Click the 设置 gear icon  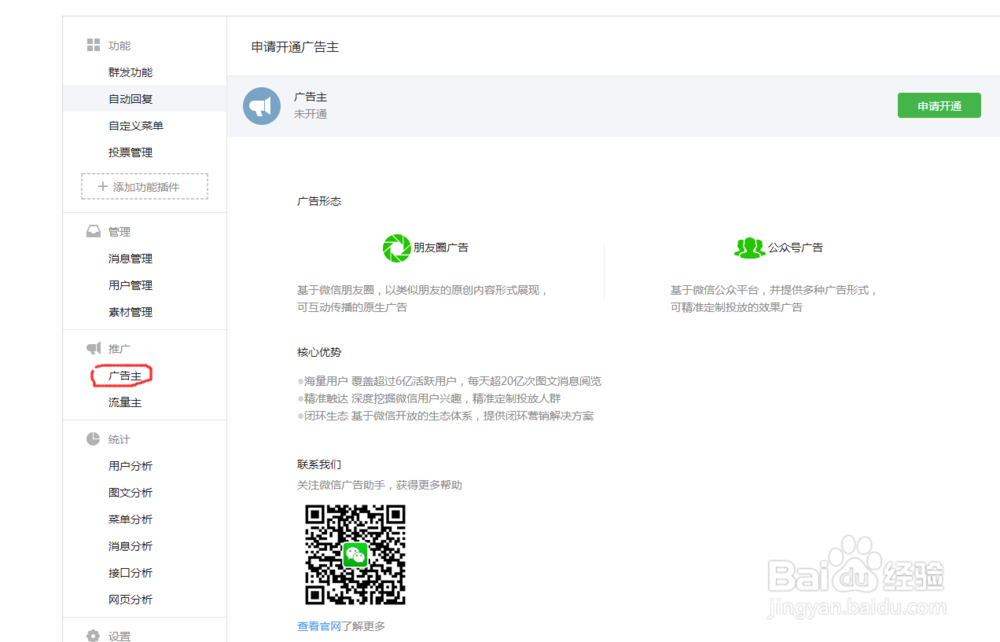click(x=93, y=636)
